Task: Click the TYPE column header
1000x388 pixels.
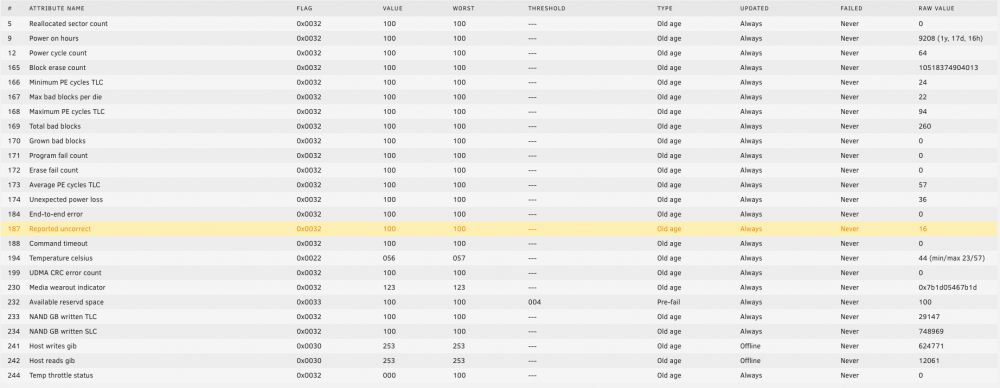Action: (x=665, y=8)
